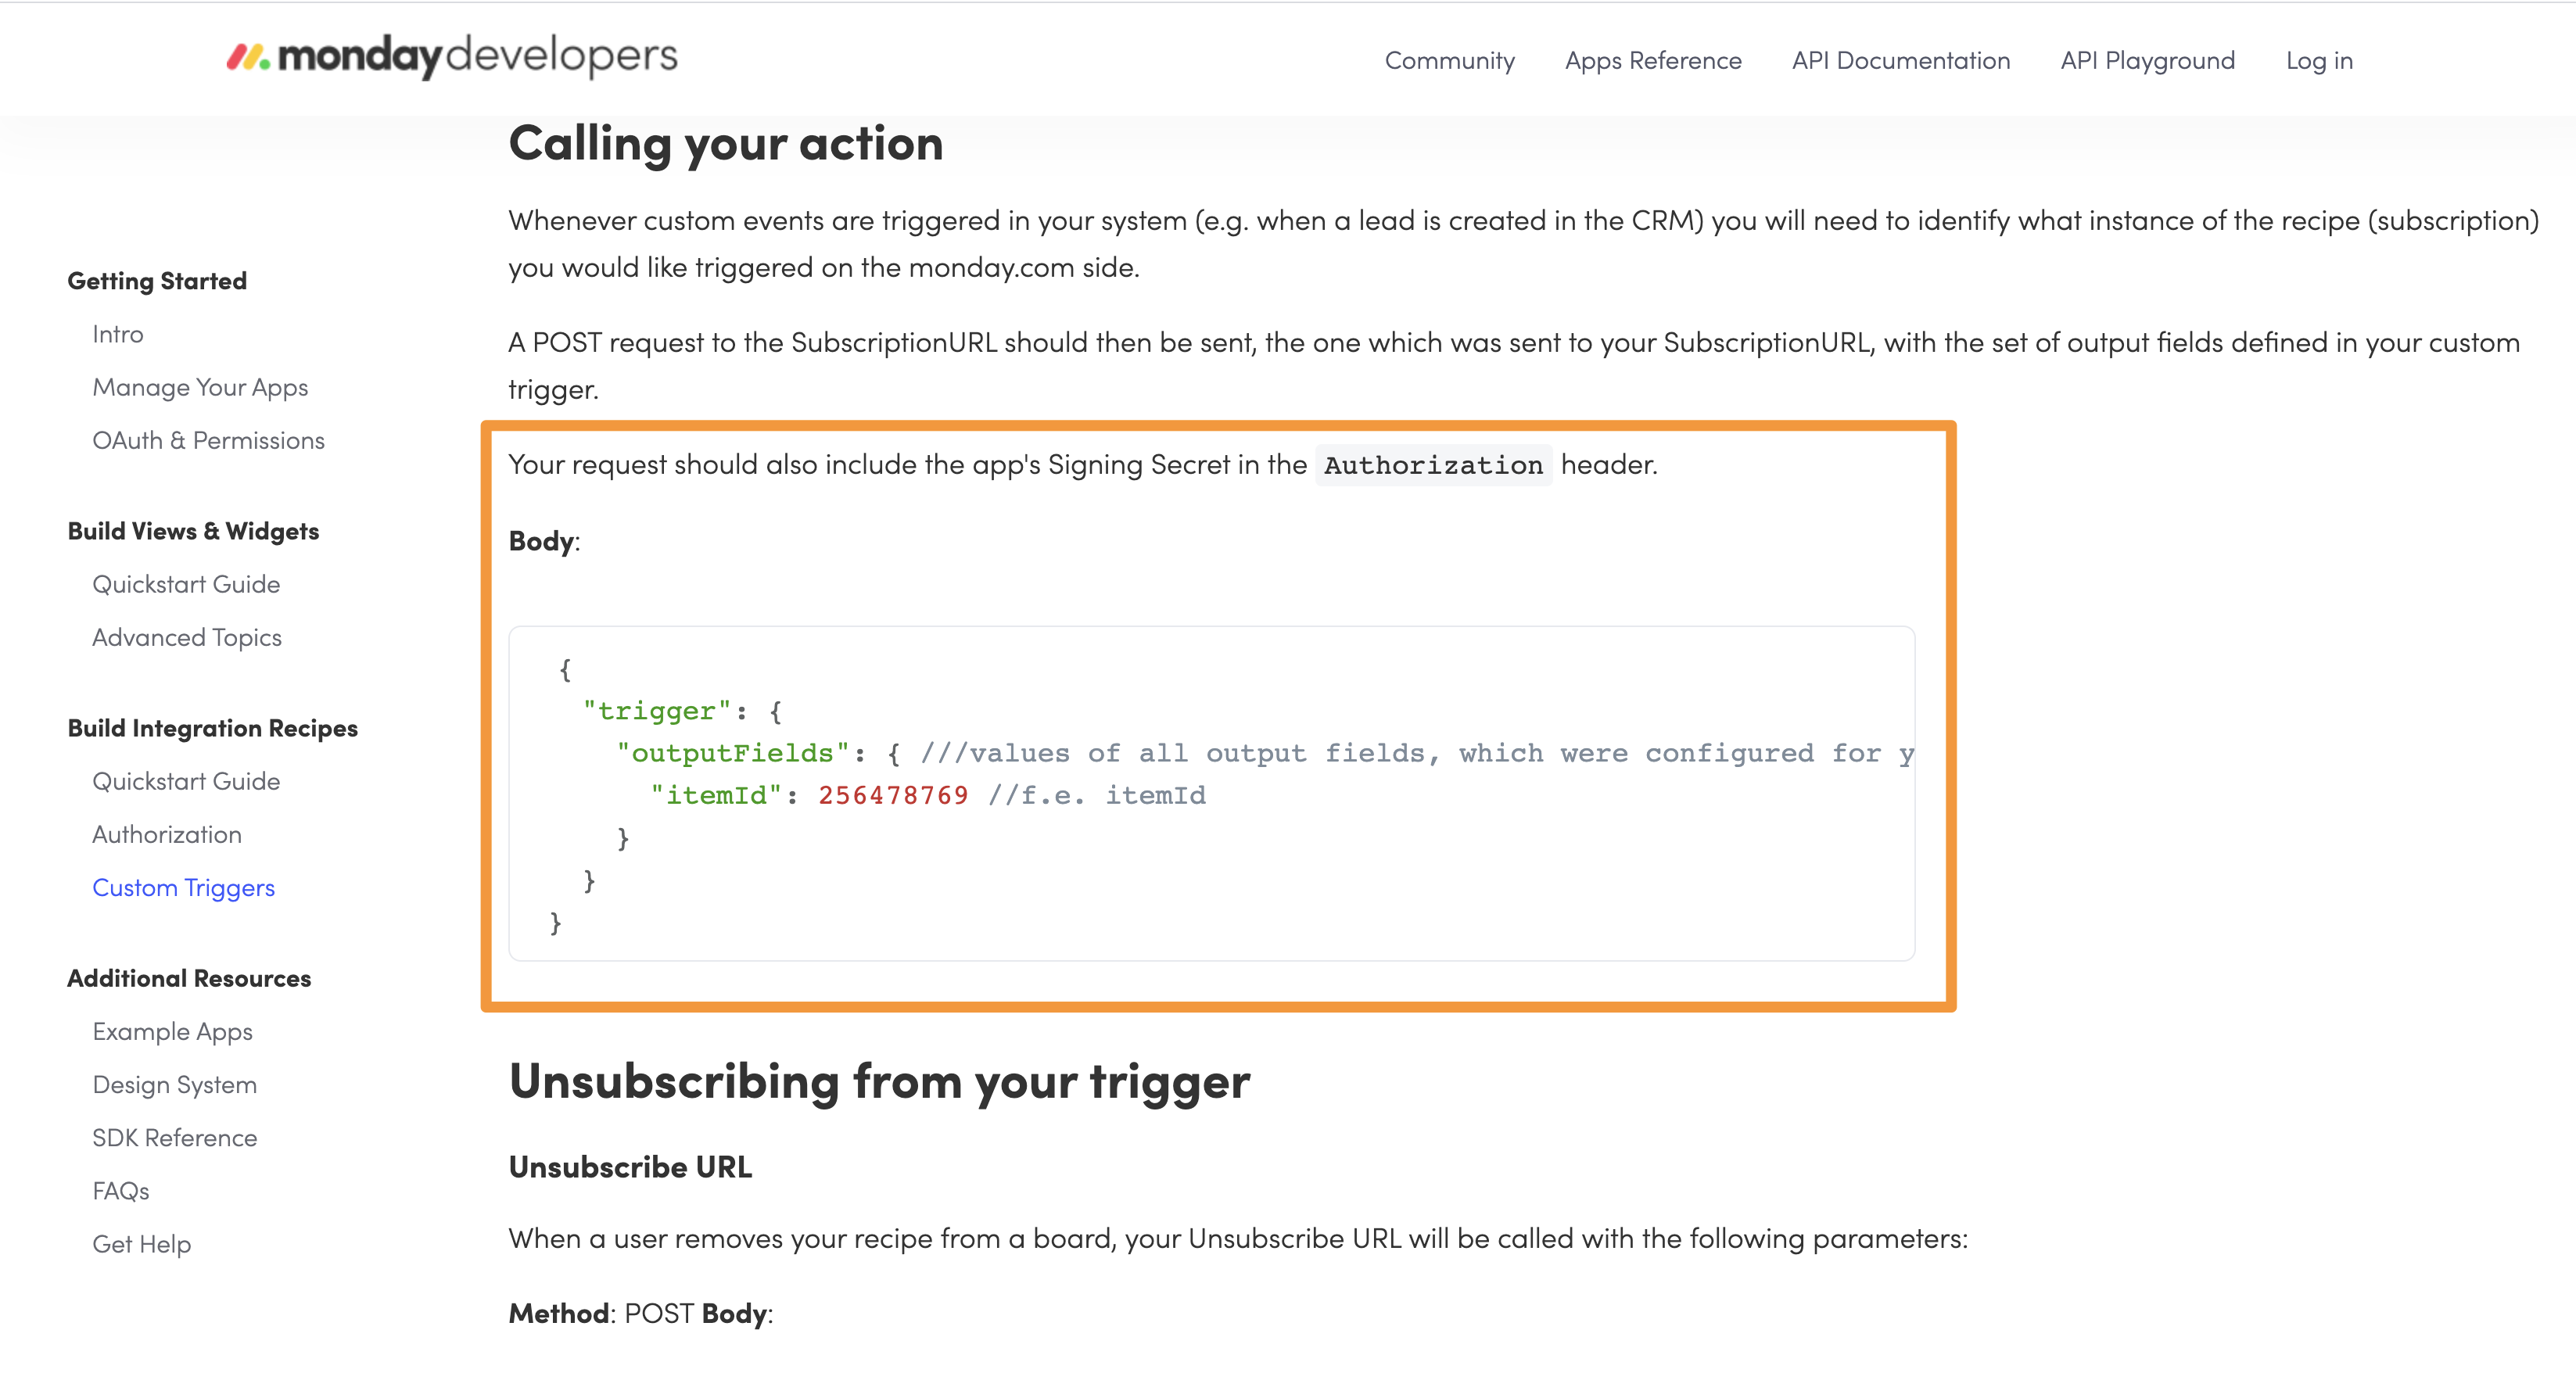
Task: Select Advanced Topics in the sidebar
Action: coord(187,637)
